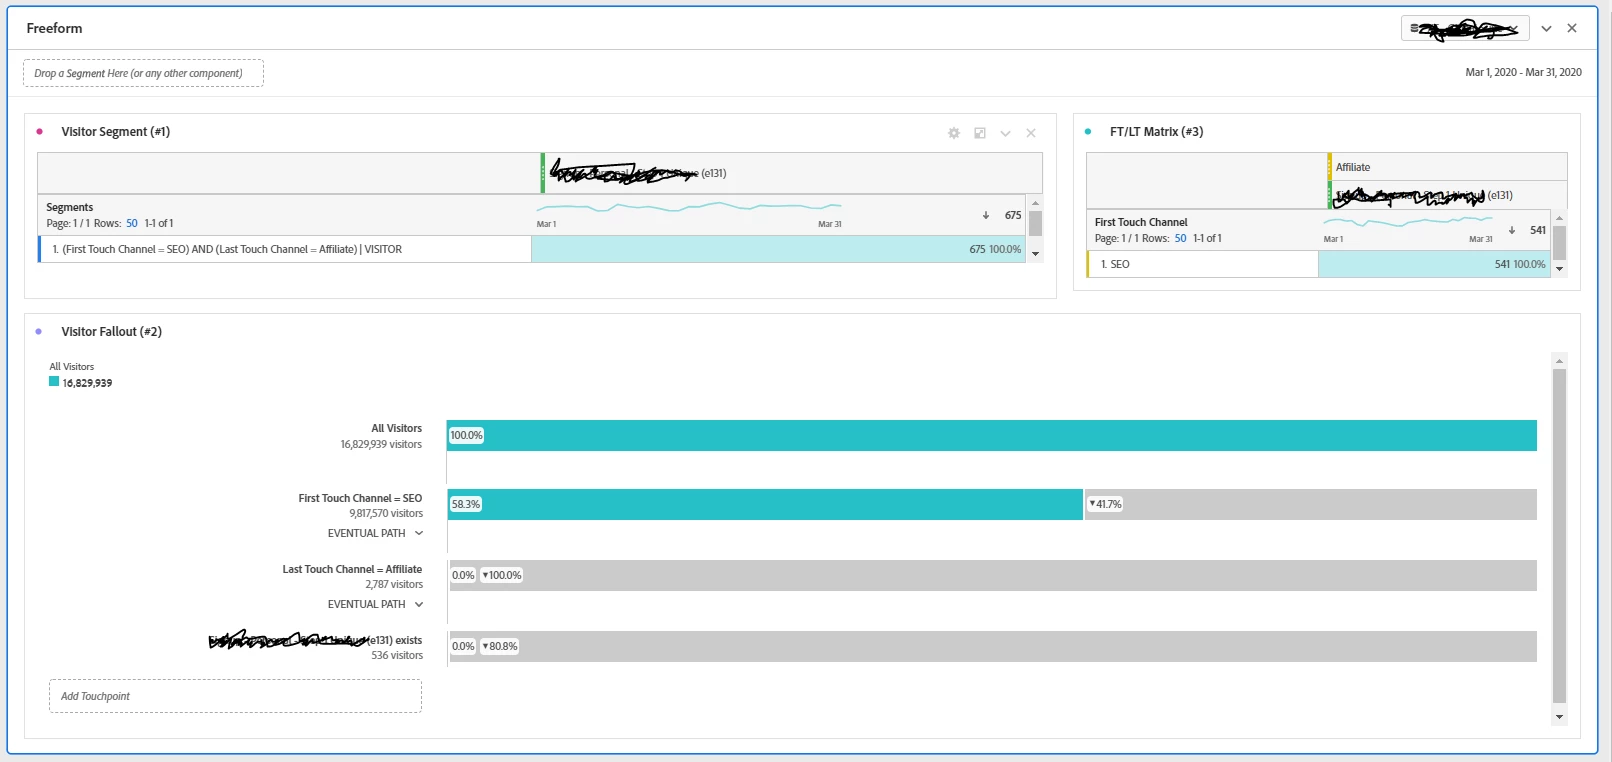Screen dimensions: 1612x762
Task: Click the pink dot next to Visitor Segment (#1)
Action: coord(39,132)
